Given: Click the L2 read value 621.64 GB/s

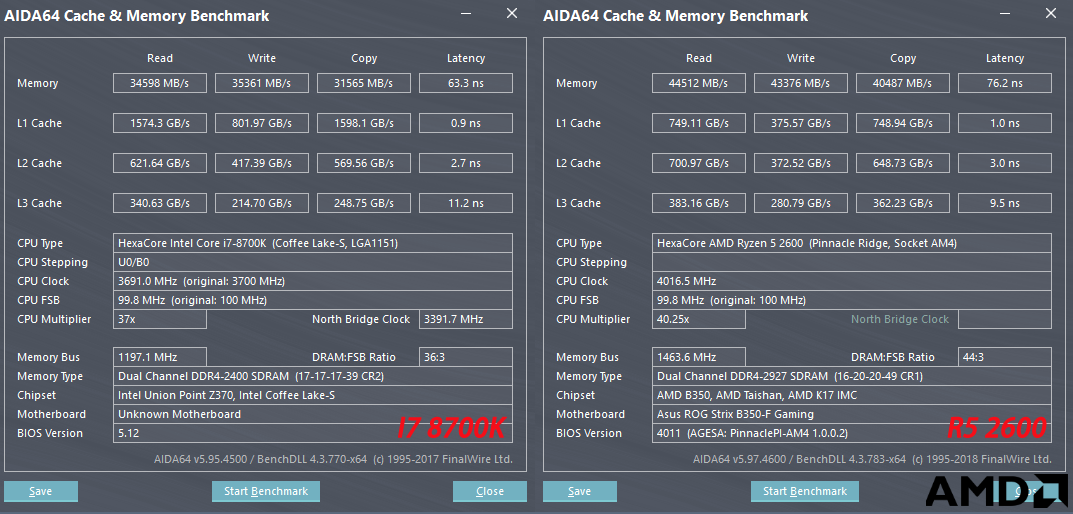Looking at the screenshot, I should point(159,163).
